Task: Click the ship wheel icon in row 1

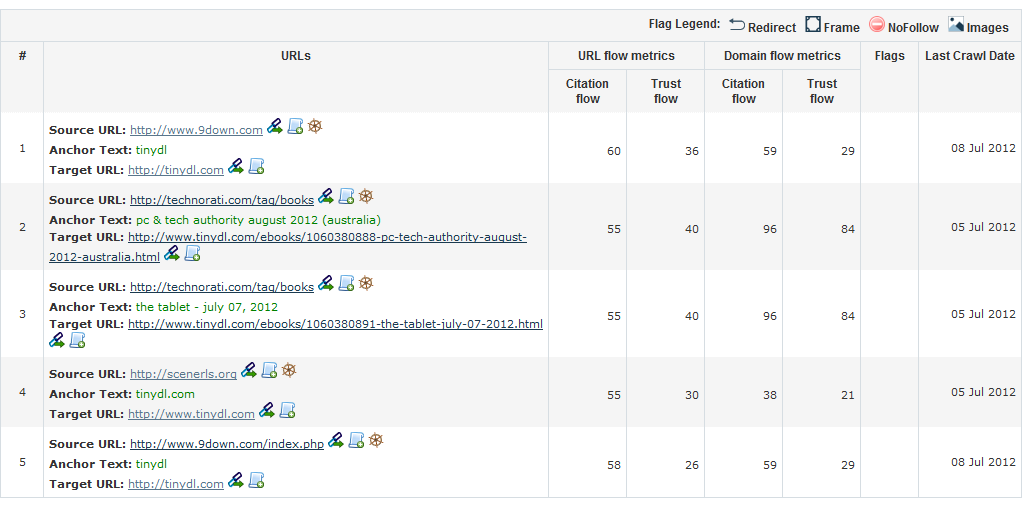Action: 315,126
